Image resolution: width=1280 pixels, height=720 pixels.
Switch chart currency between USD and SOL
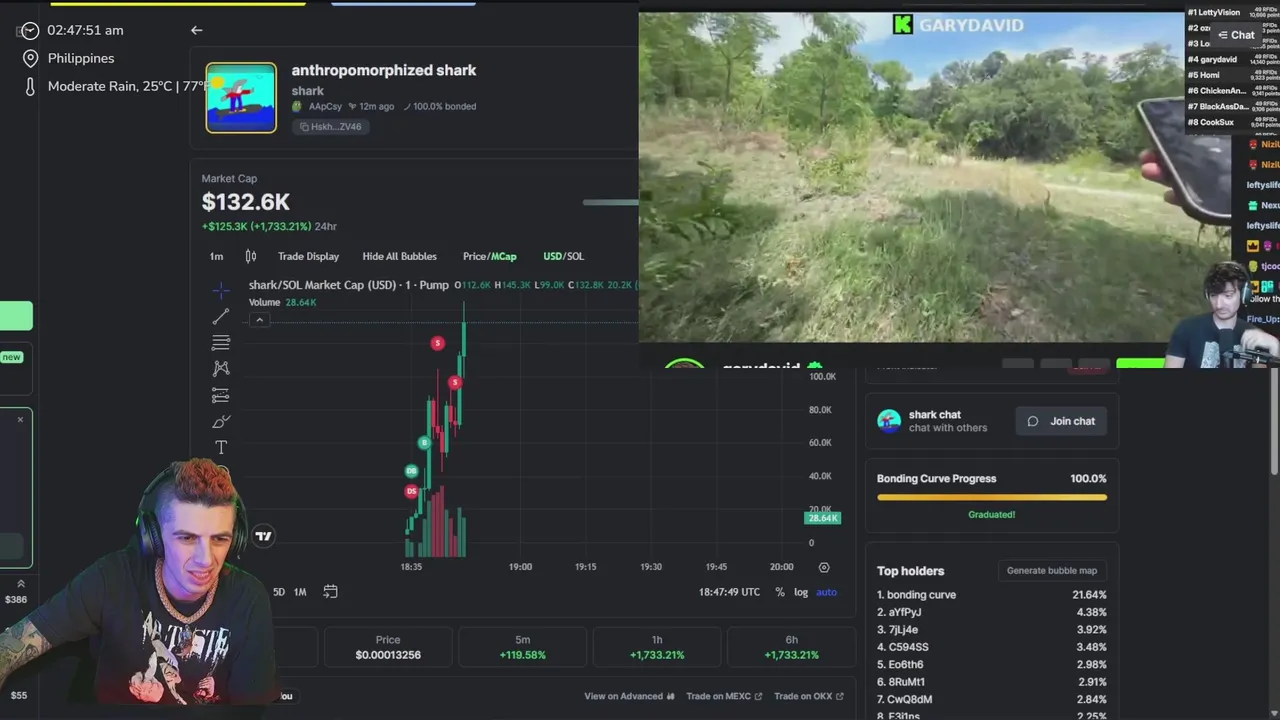tap(563, 256)
